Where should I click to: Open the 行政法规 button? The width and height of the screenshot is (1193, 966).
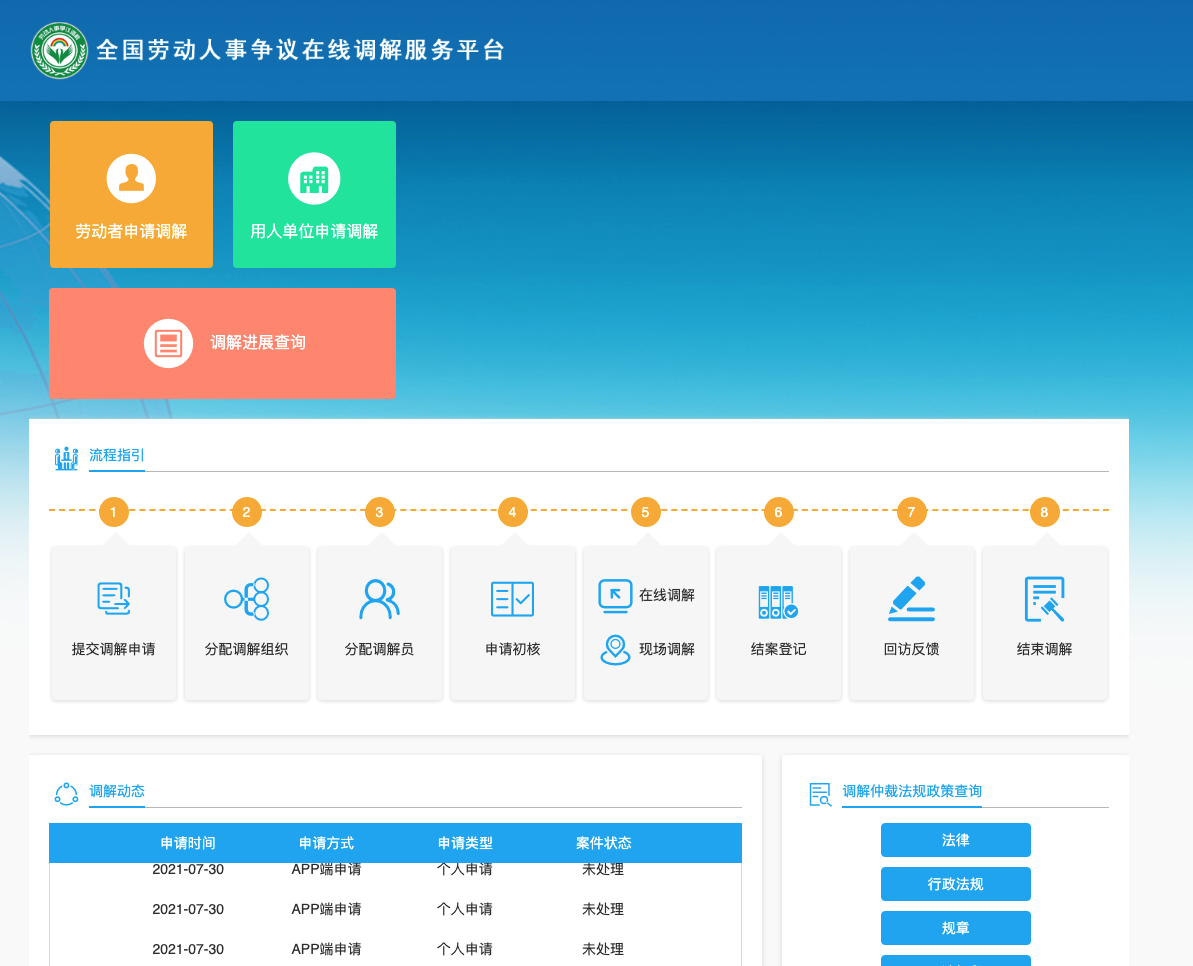click(x=956, y=885)
